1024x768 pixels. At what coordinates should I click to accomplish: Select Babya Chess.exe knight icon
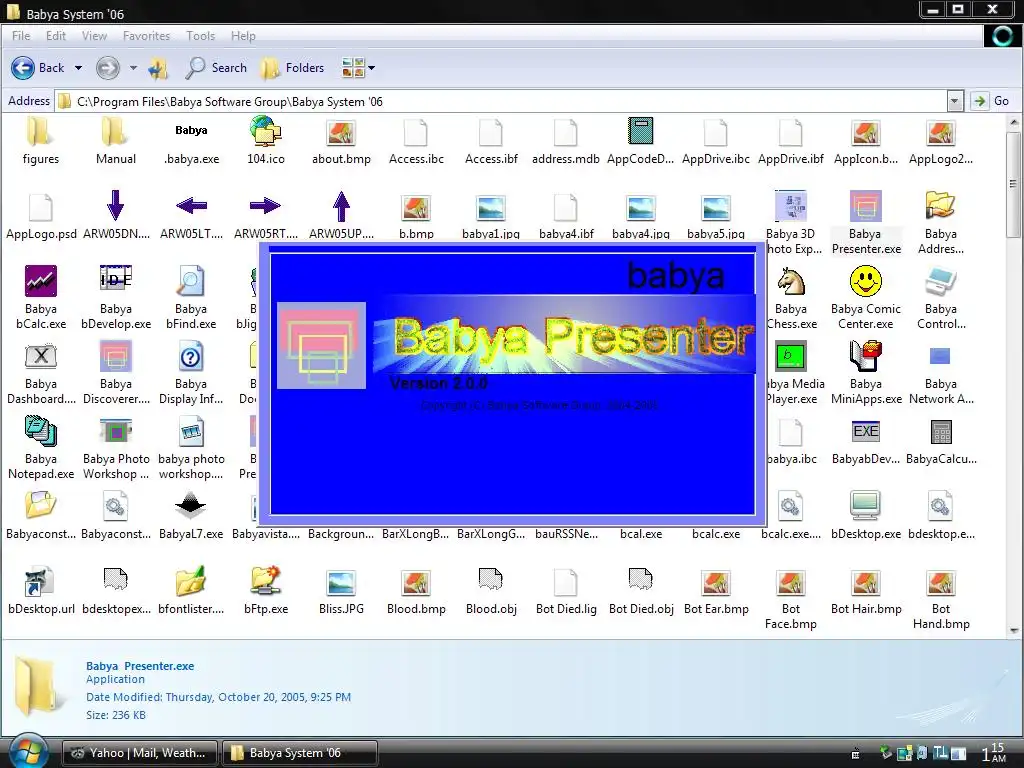tap(791, 281)
